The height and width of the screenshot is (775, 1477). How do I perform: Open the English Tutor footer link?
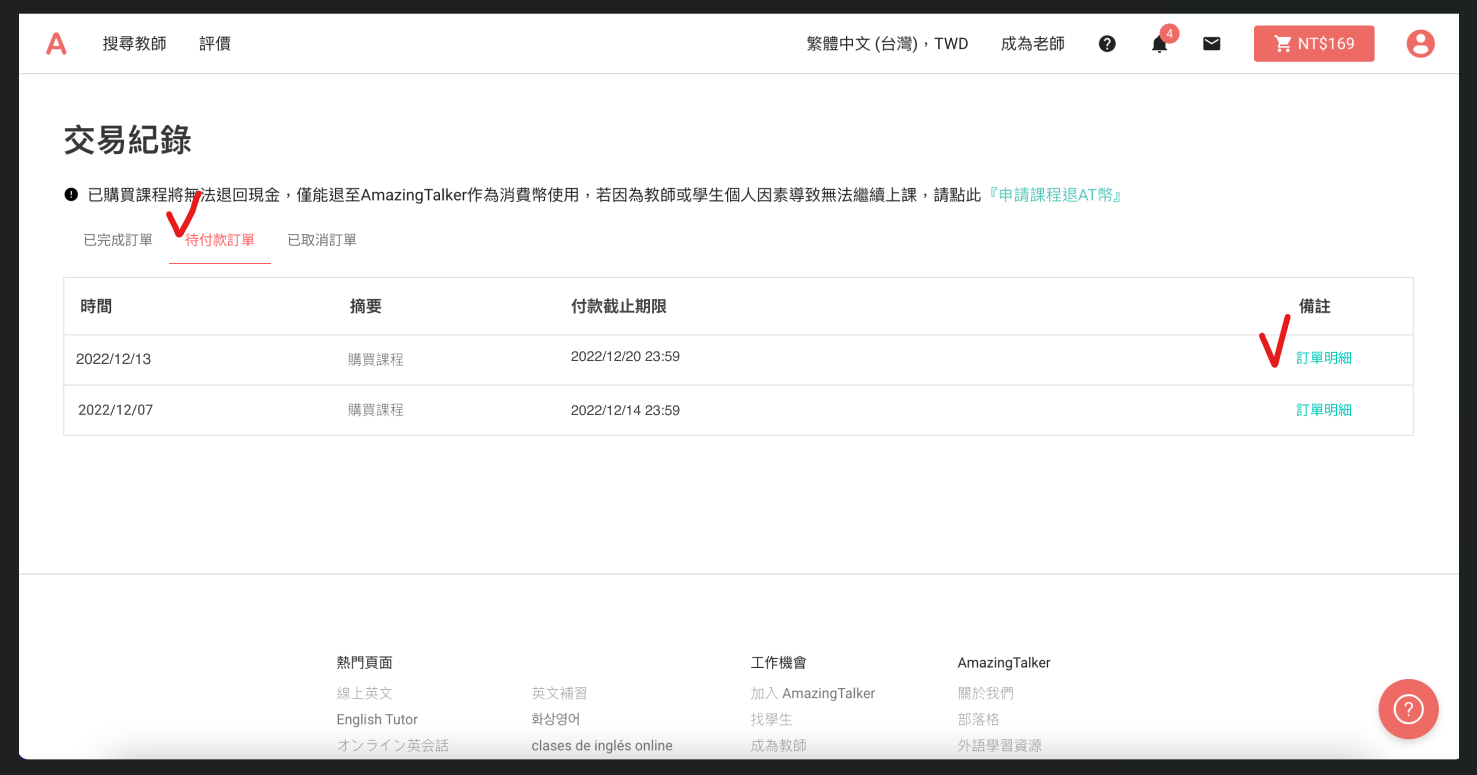pos(377,718)
